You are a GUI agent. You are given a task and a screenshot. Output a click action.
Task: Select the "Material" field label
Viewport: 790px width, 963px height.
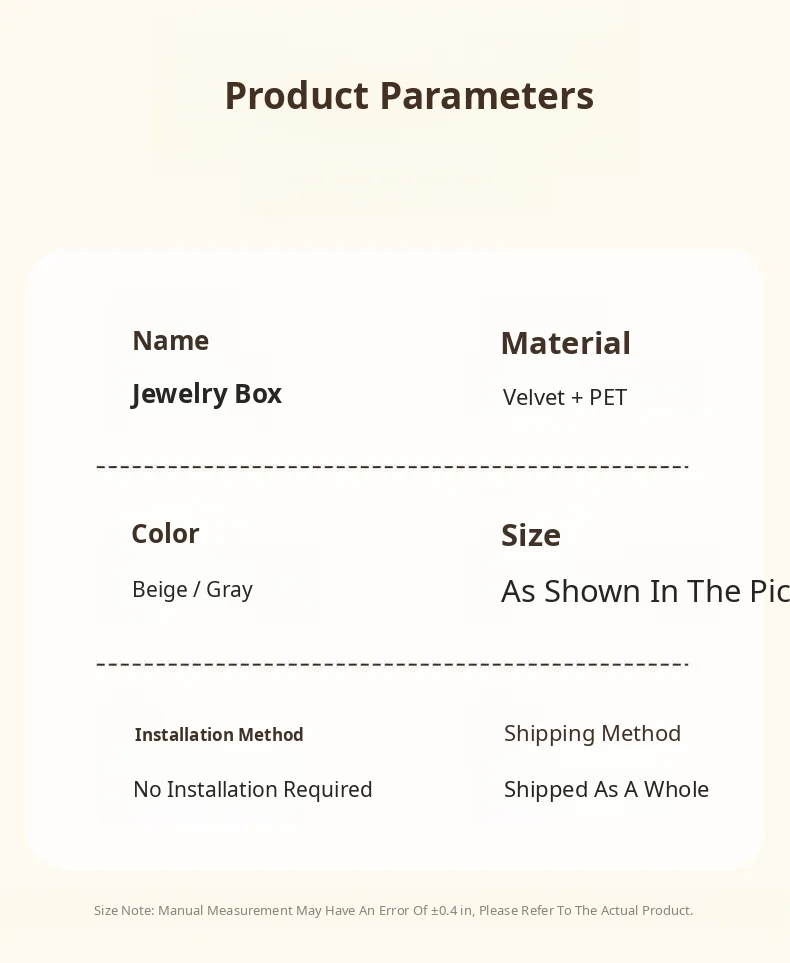click(565, 343)
